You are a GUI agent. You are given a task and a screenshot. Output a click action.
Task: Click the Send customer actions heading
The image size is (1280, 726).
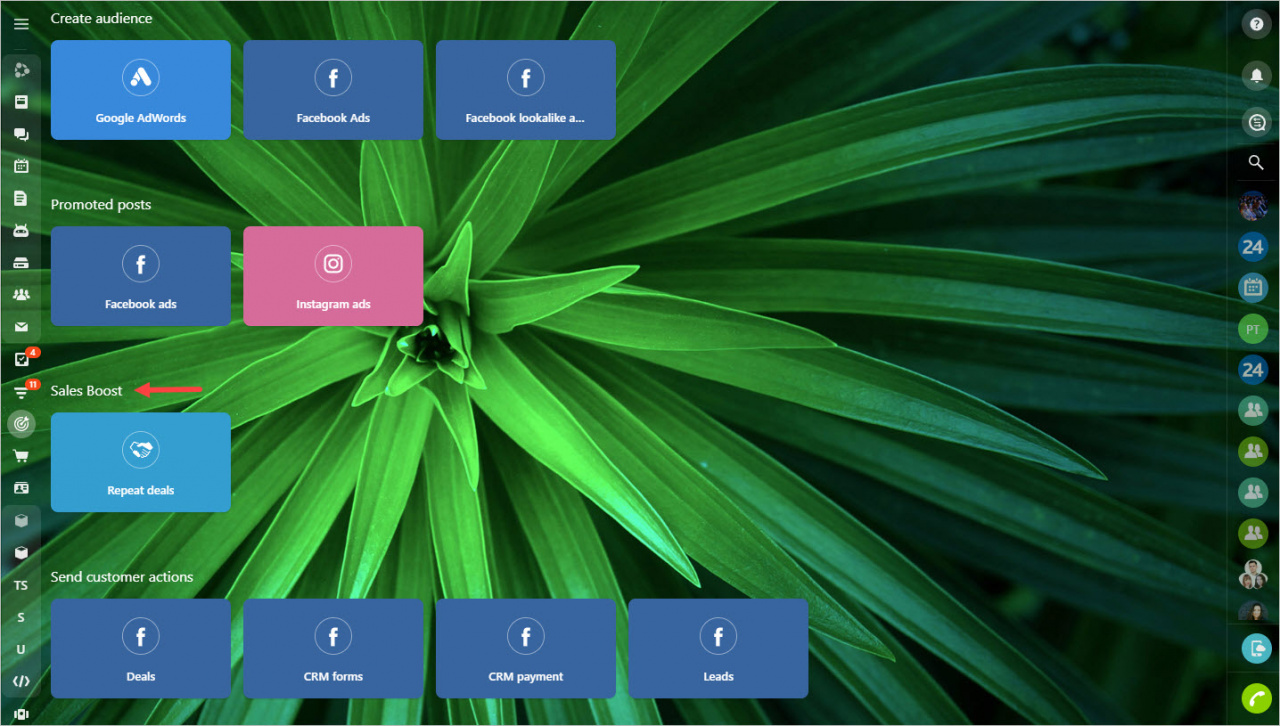pos(122,577)
